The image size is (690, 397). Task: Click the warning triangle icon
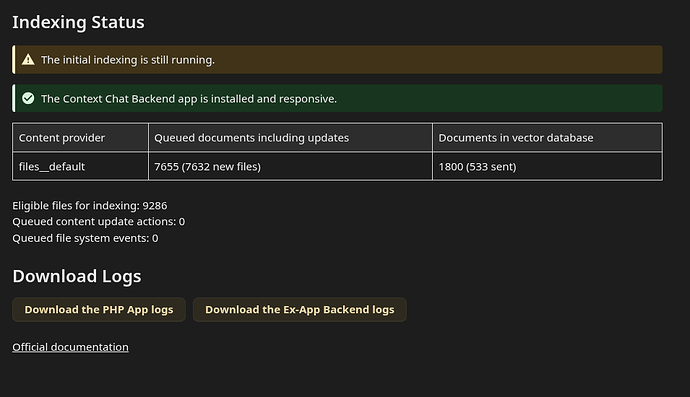28,59
